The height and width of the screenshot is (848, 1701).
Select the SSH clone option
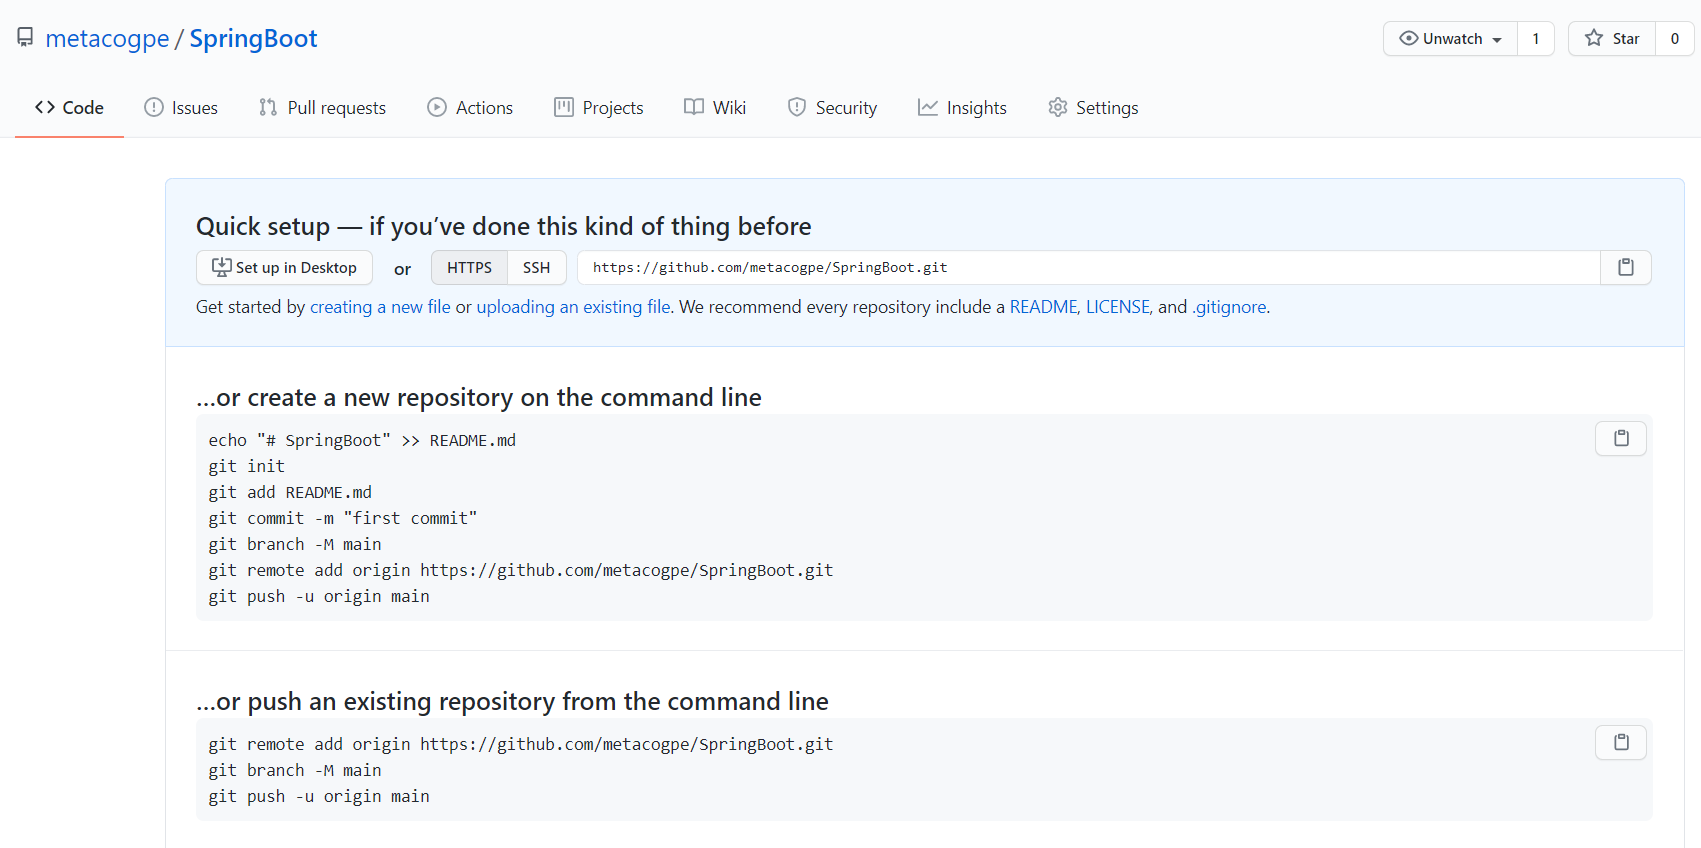(x=537, y=267)
